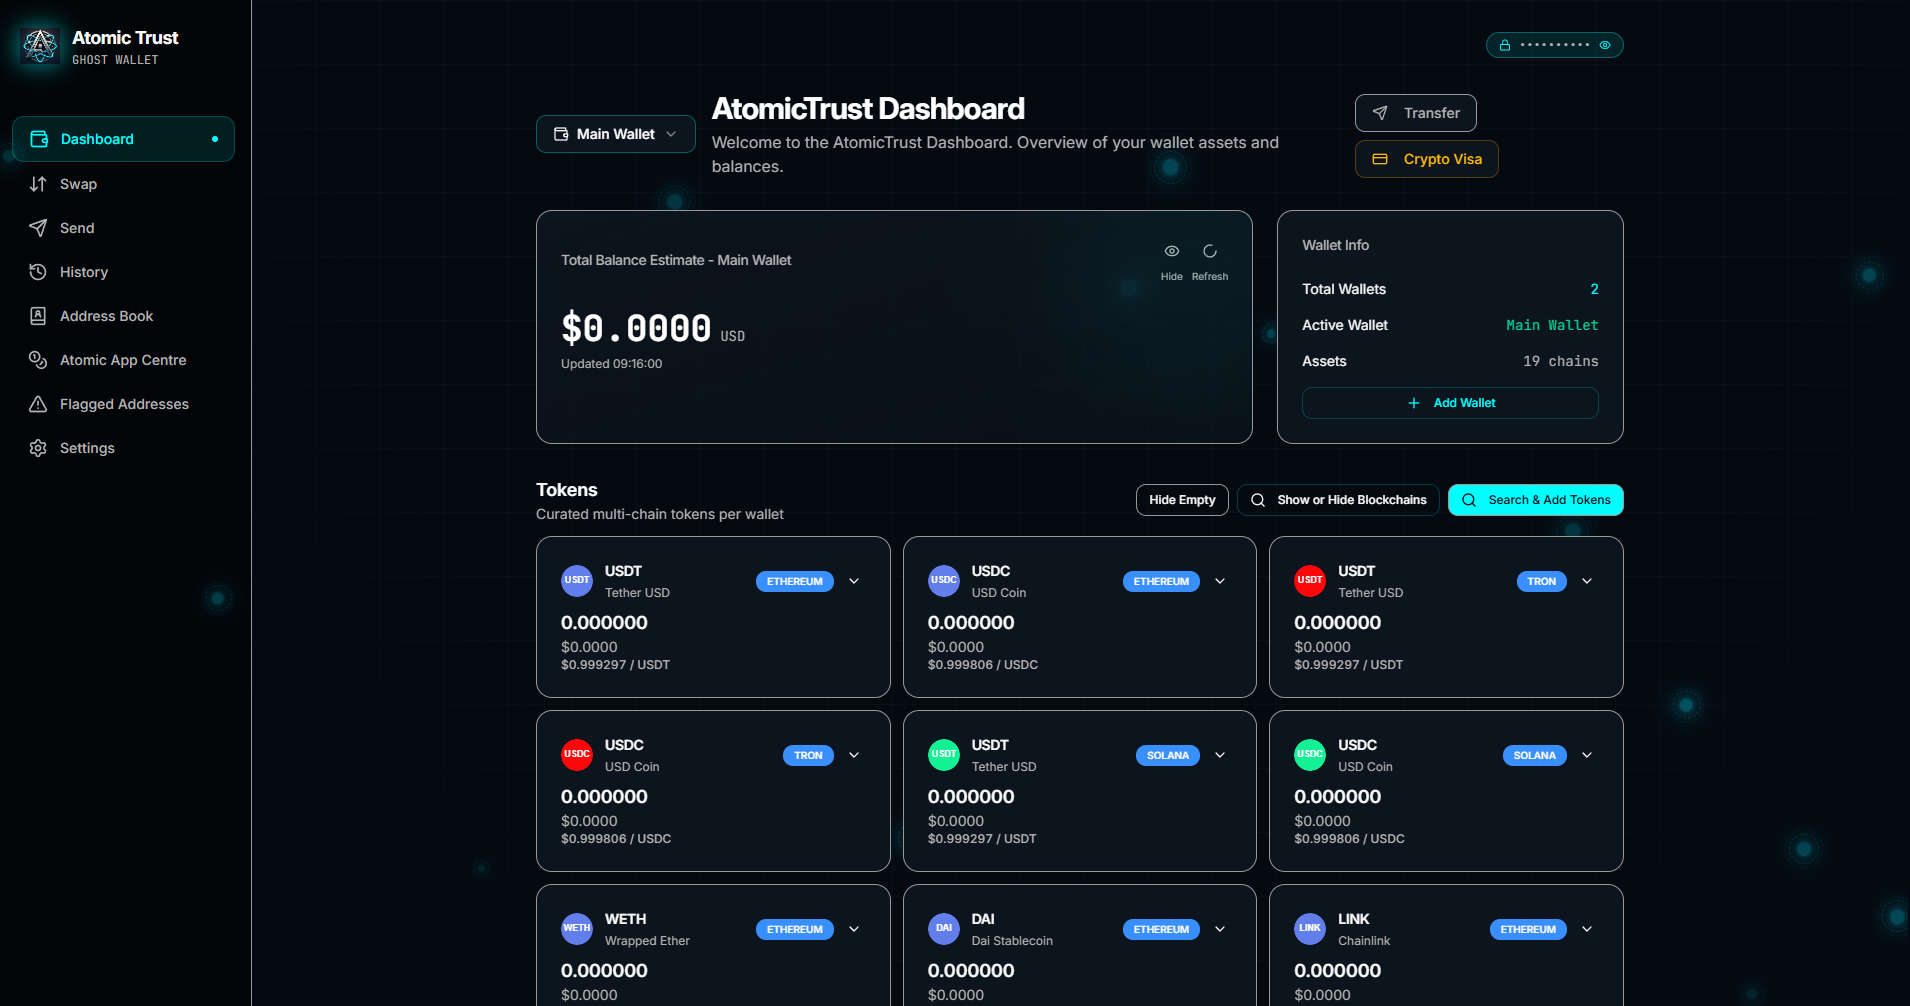
Task: Expand the USDT Ethereum card chevron
Action: 854,581
